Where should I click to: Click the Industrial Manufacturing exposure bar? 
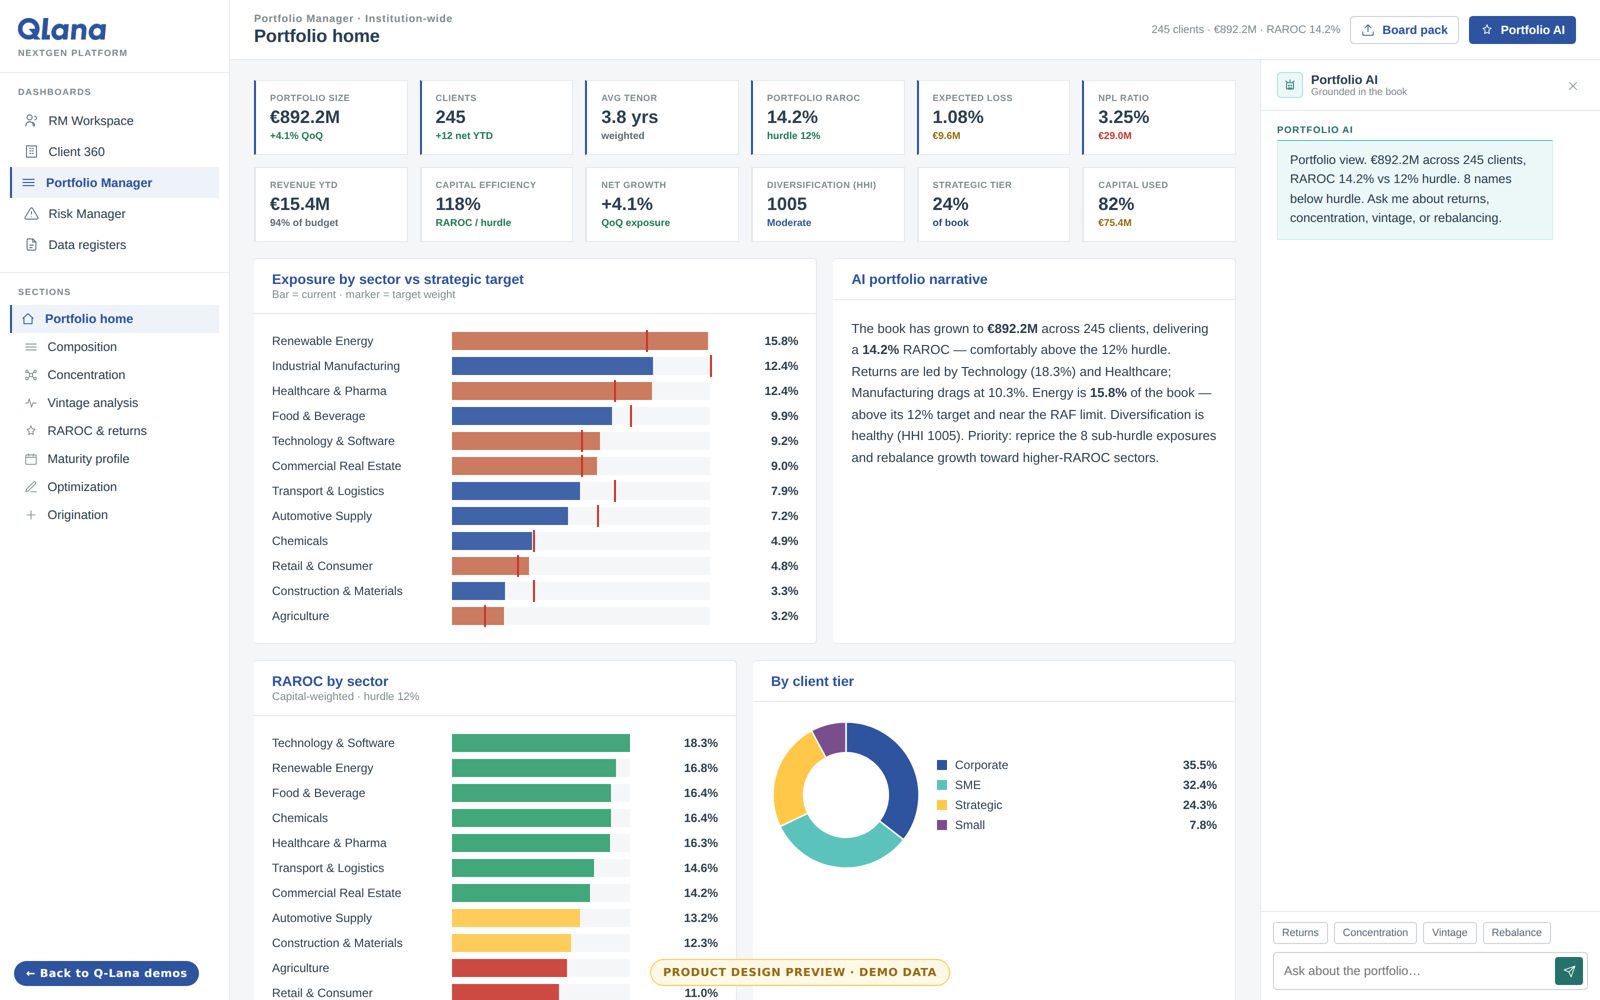click(552, 366)
